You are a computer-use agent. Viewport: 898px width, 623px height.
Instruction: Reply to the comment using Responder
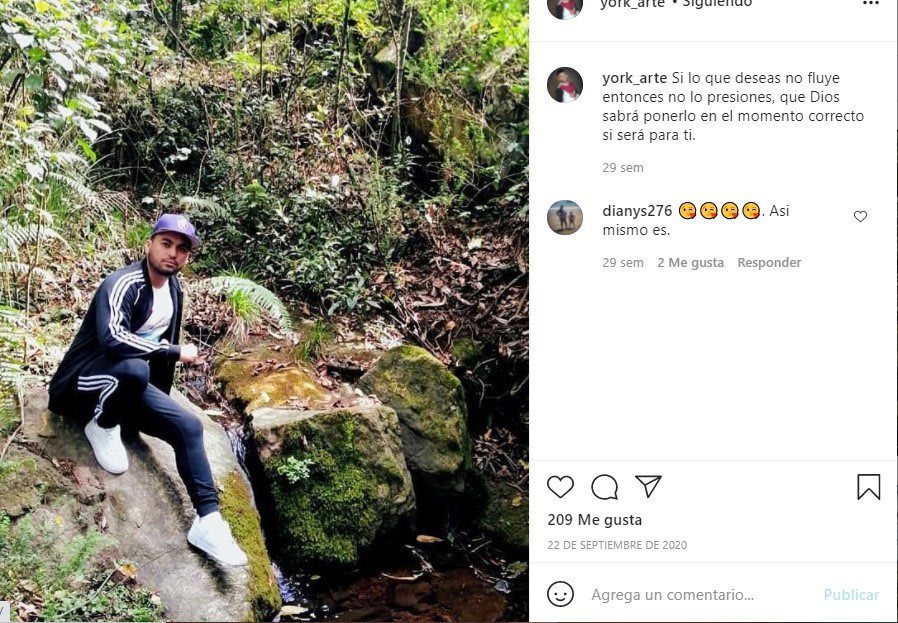tap(769, 263)
